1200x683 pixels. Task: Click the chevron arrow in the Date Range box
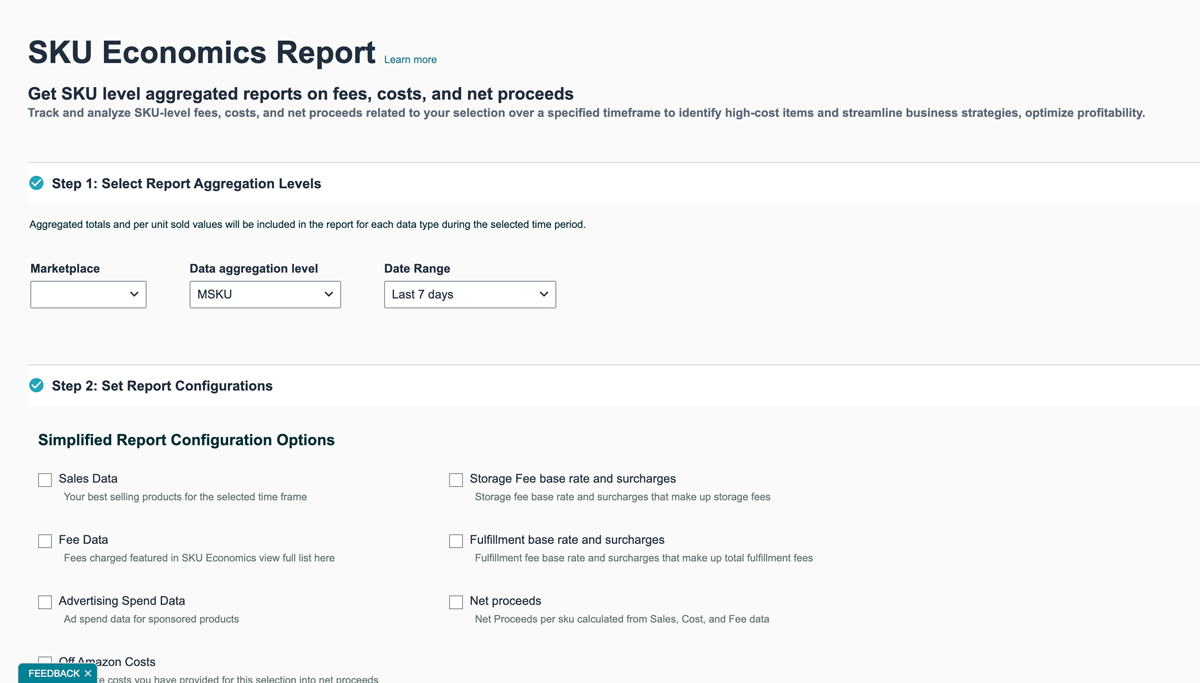pos(543,294)
